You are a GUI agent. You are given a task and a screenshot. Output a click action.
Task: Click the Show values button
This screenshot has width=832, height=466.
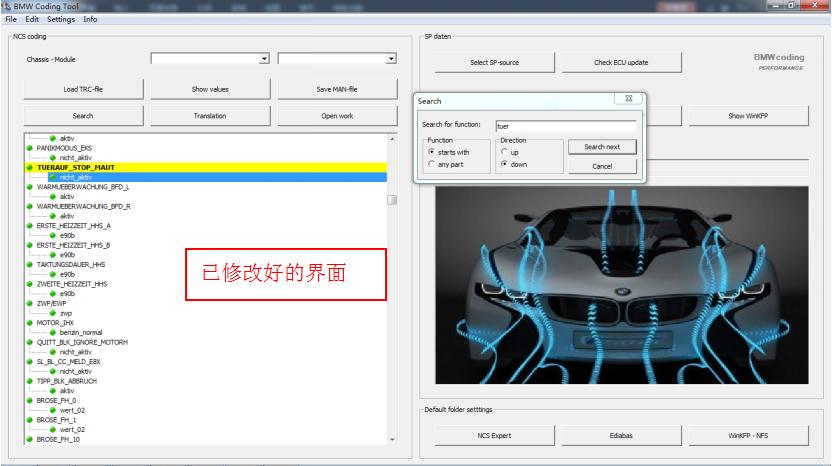210,89
